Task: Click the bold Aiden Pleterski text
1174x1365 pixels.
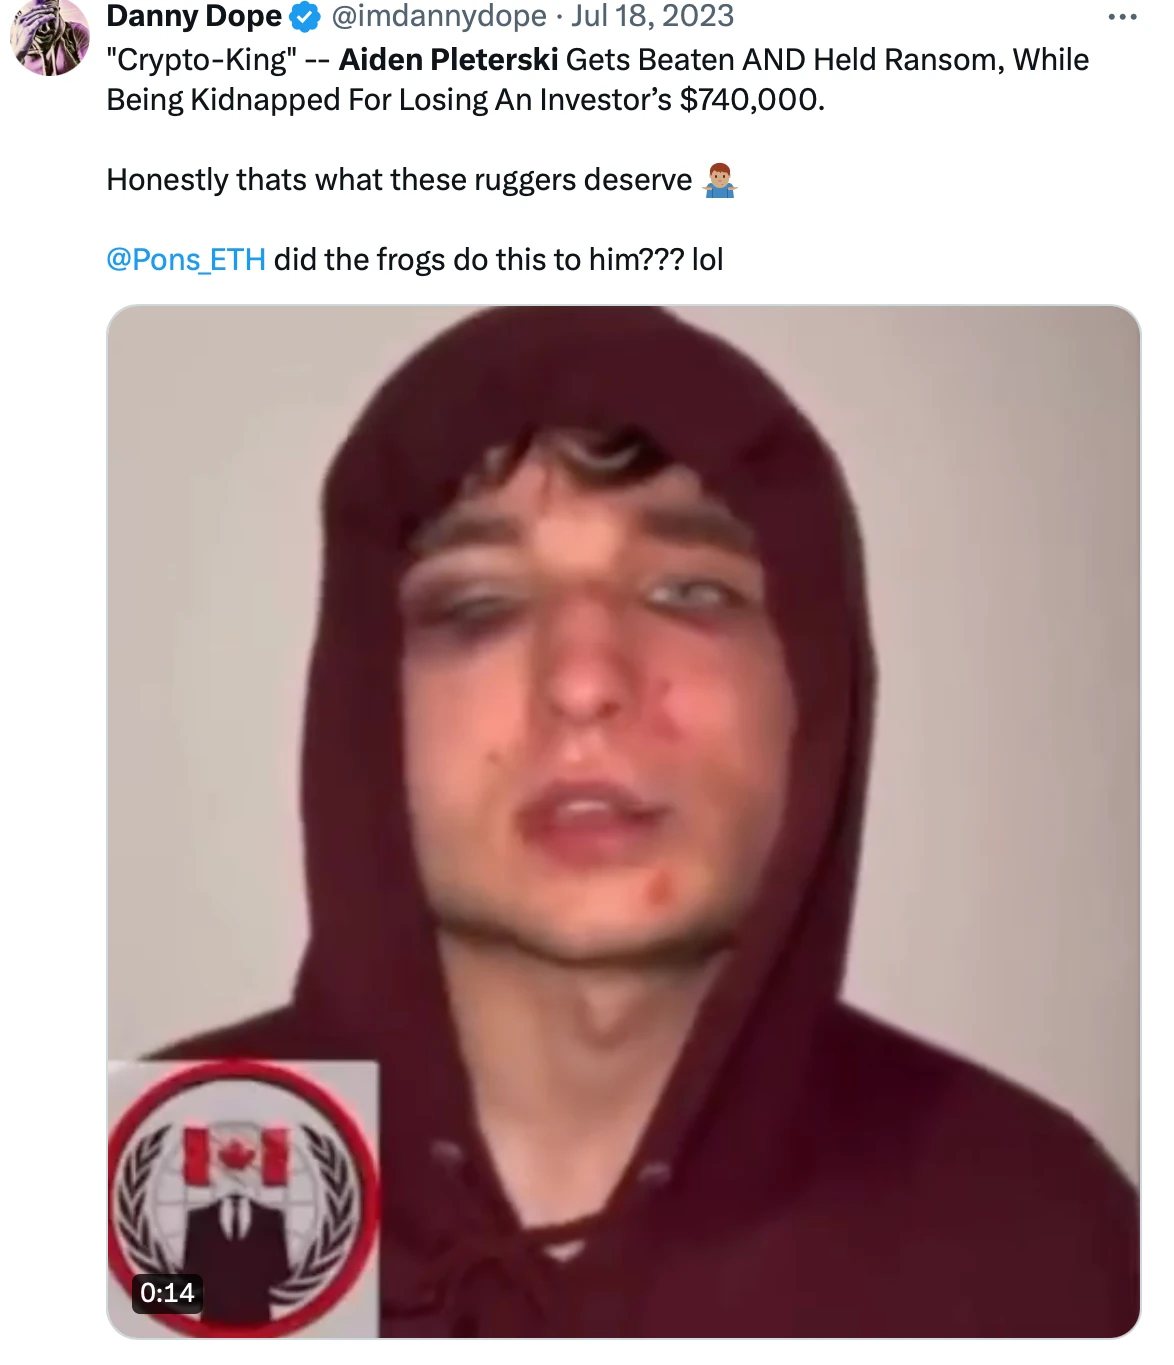Action: pyautogui.click(x=448, y=60)
